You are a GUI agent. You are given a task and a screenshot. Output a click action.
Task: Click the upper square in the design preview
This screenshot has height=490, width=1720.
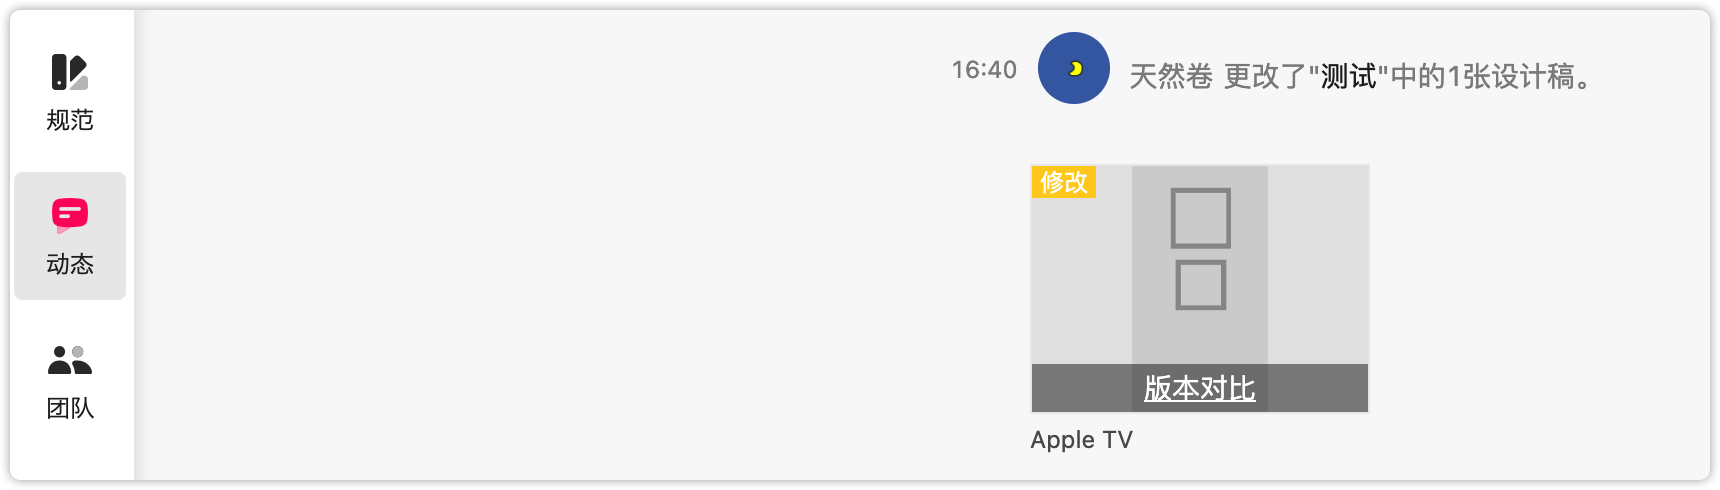(1200, 218)
